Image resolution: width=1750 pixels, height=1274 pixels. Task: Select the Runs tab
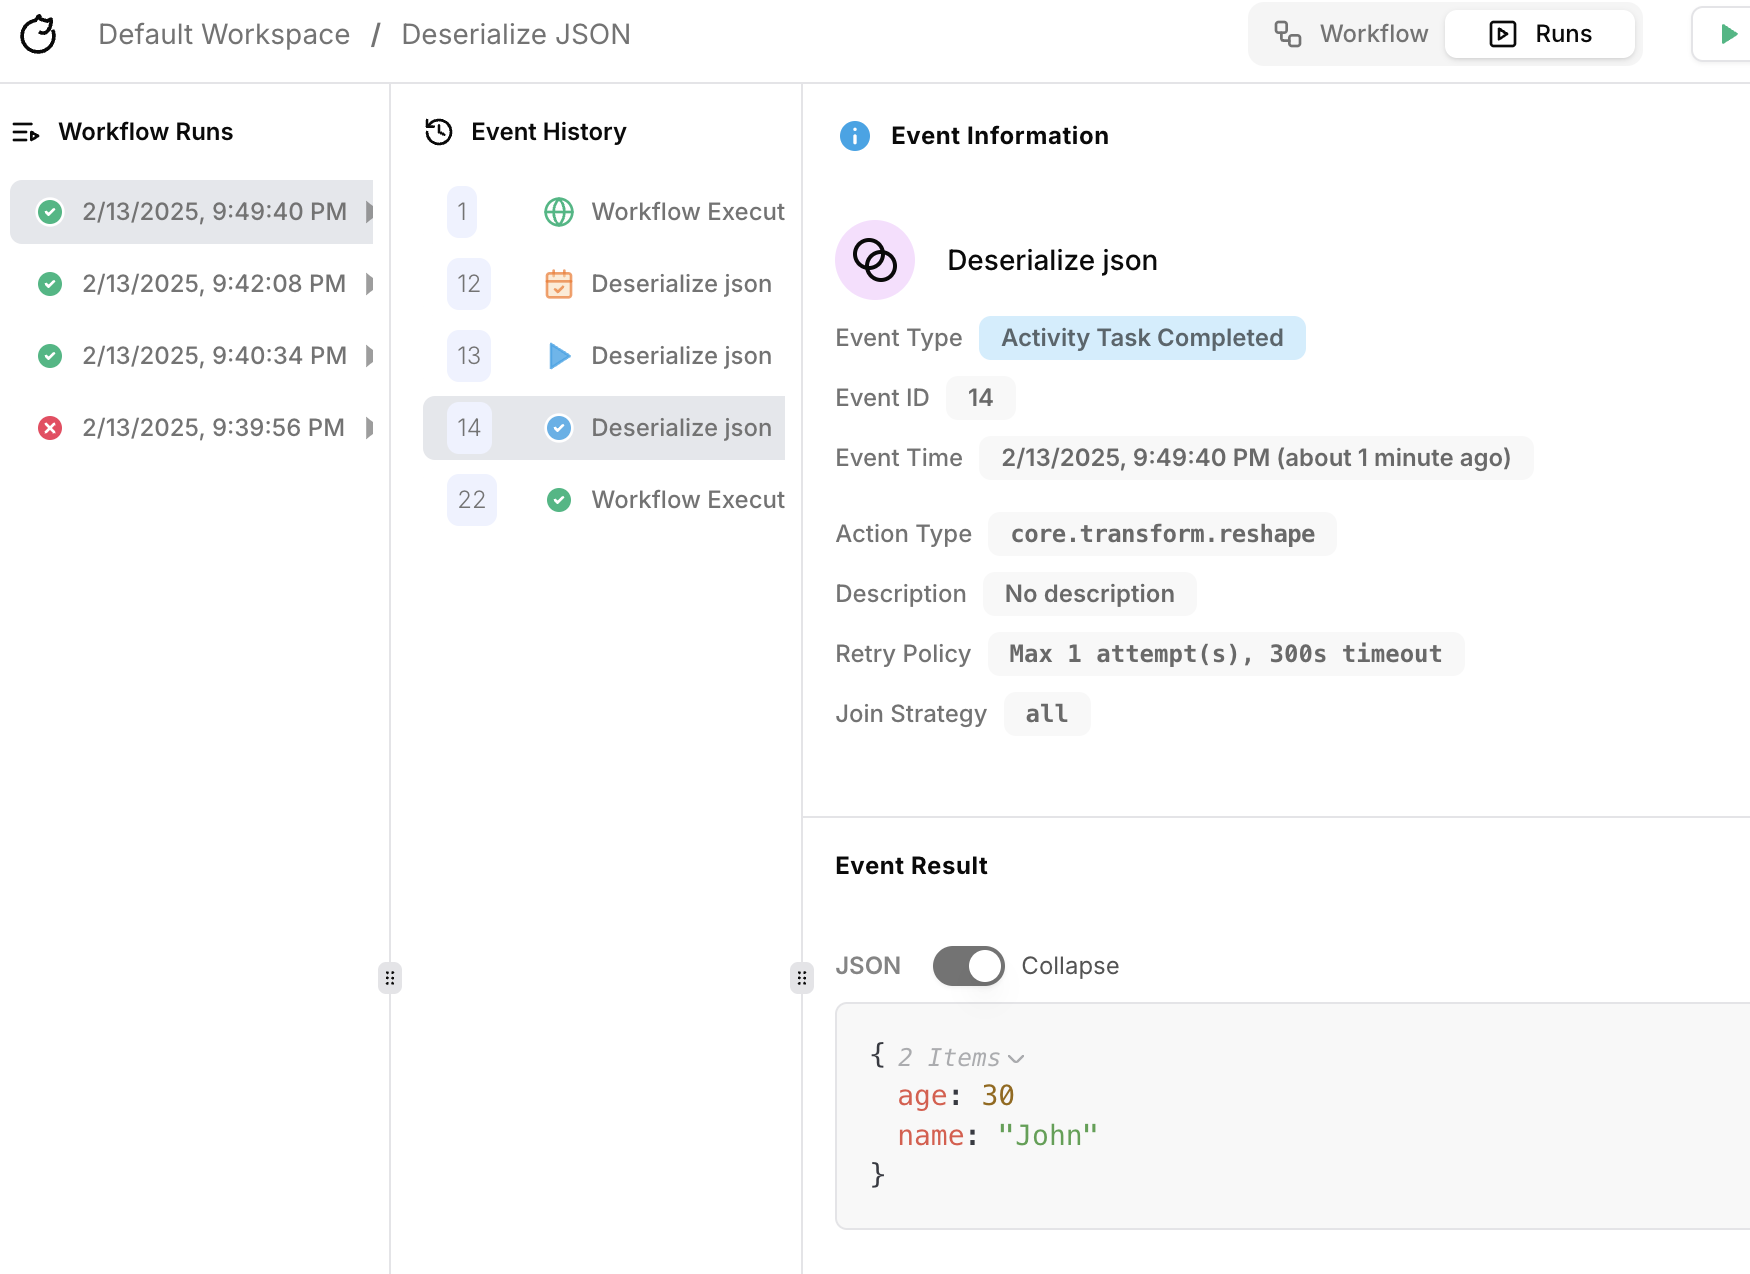click(x=1540, y=33)
